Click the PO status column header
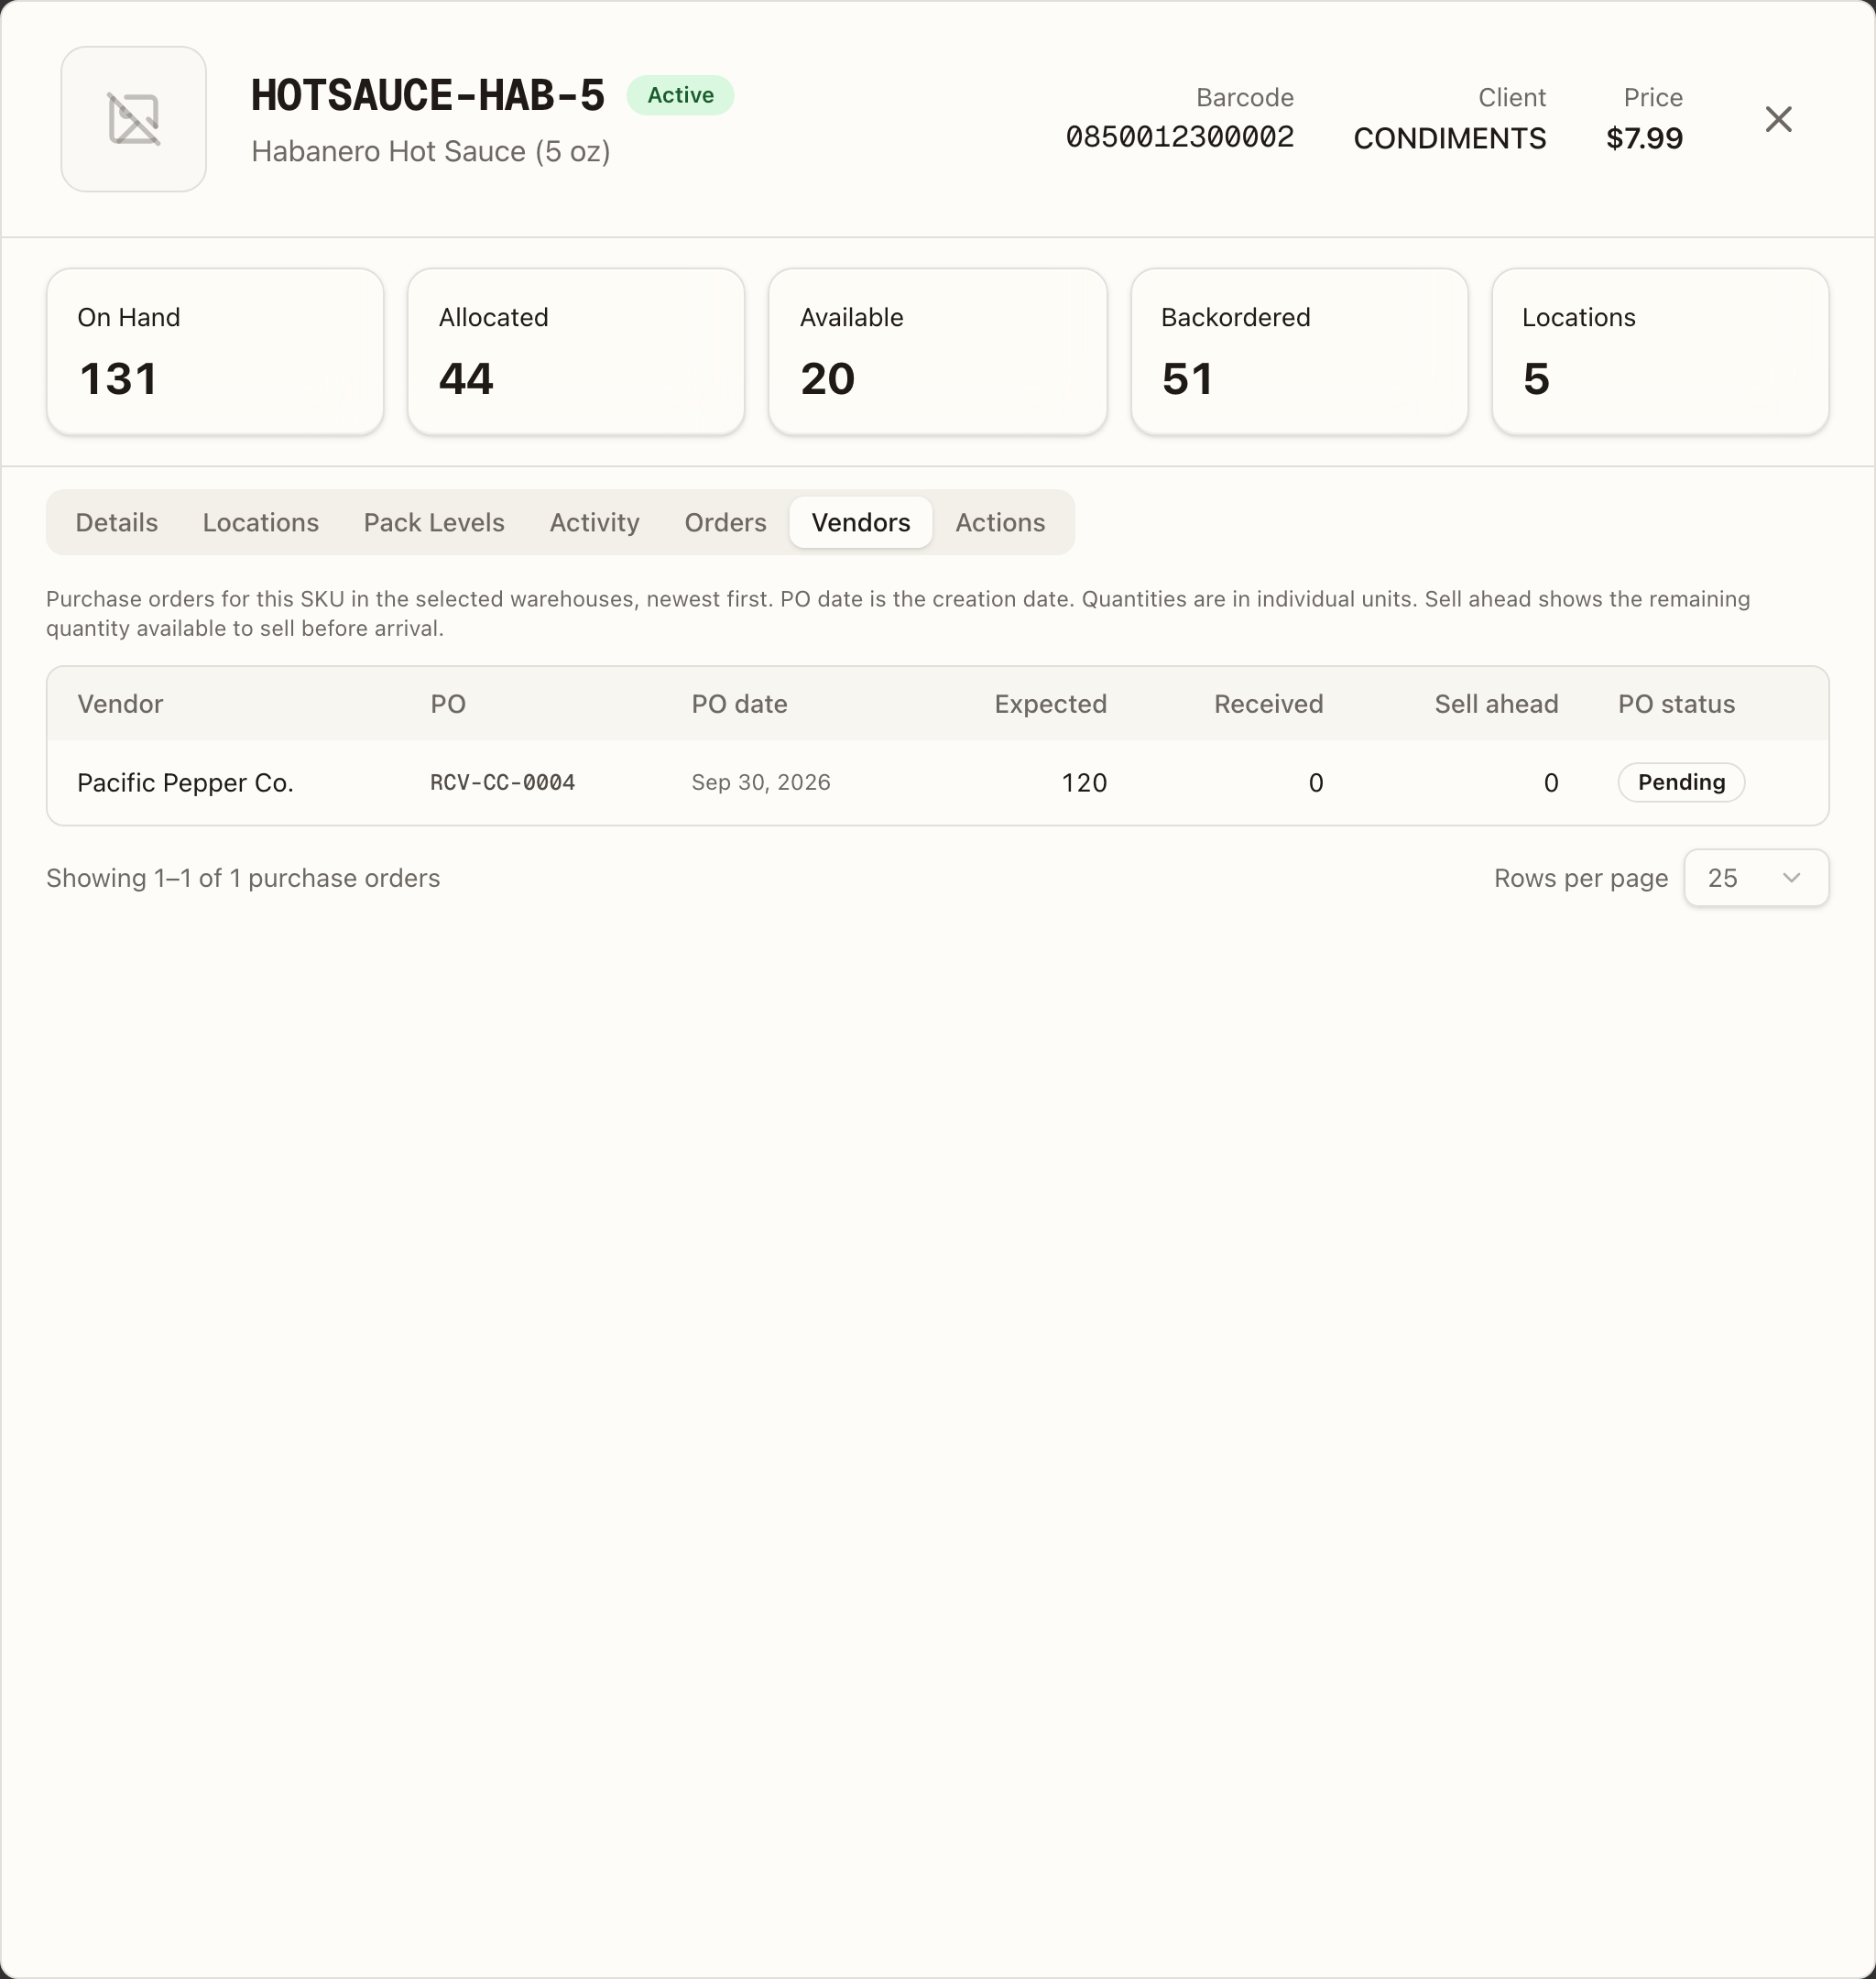Screen dimensions: 1876x1979 [x=1676, y=704]
